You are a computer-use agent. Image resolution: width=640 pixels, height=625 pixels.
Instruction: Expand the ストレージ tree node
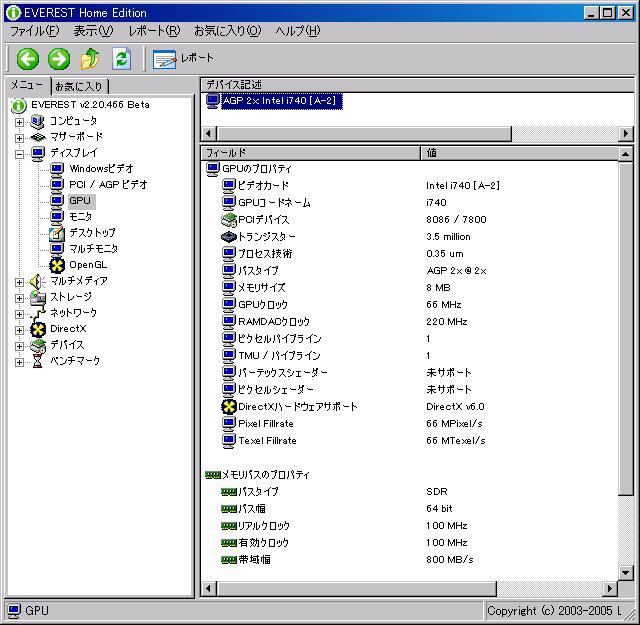point(19,298)
